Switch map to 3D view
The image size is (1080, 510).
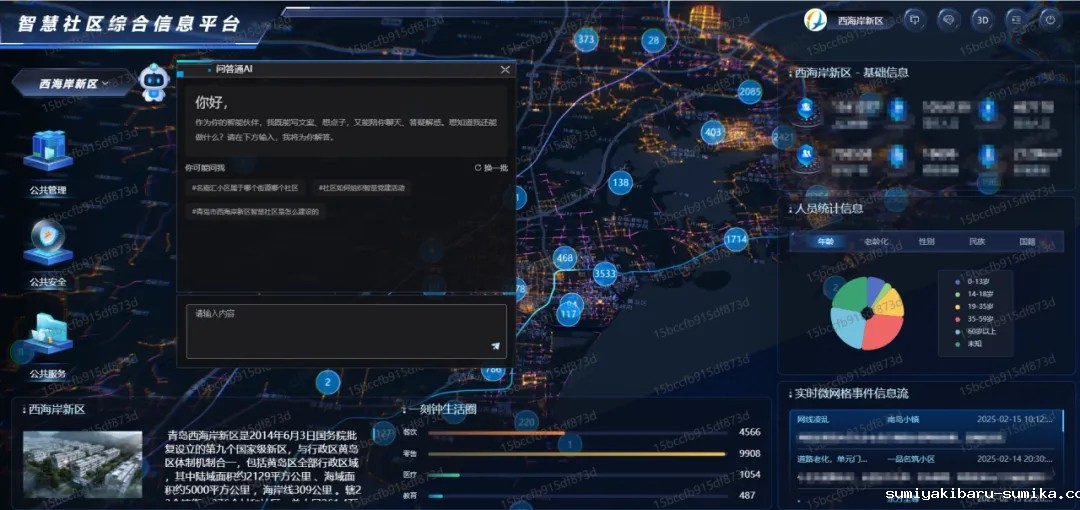tap(982, 20)
